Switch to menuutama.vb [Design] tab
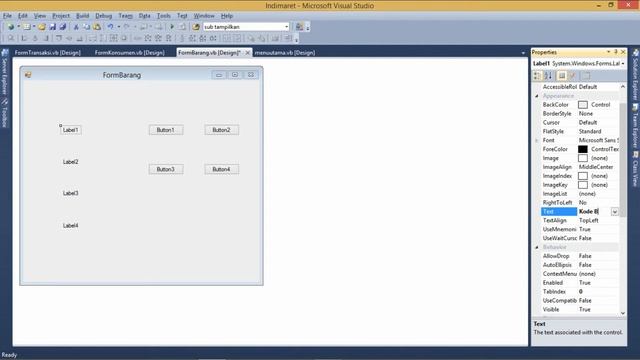The image size is (640, 360). click(285, 53)
